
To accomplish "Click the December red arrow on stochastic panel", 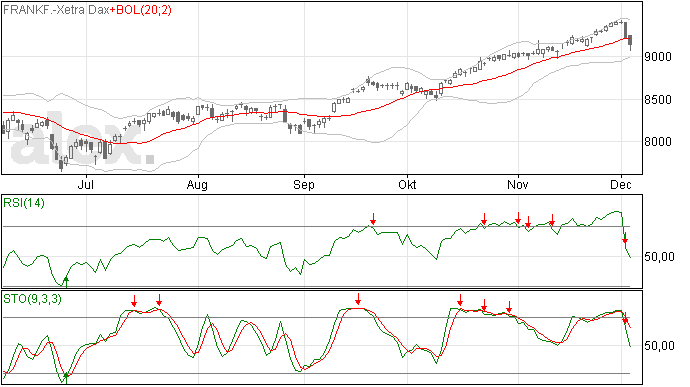I will coord(625,318).
